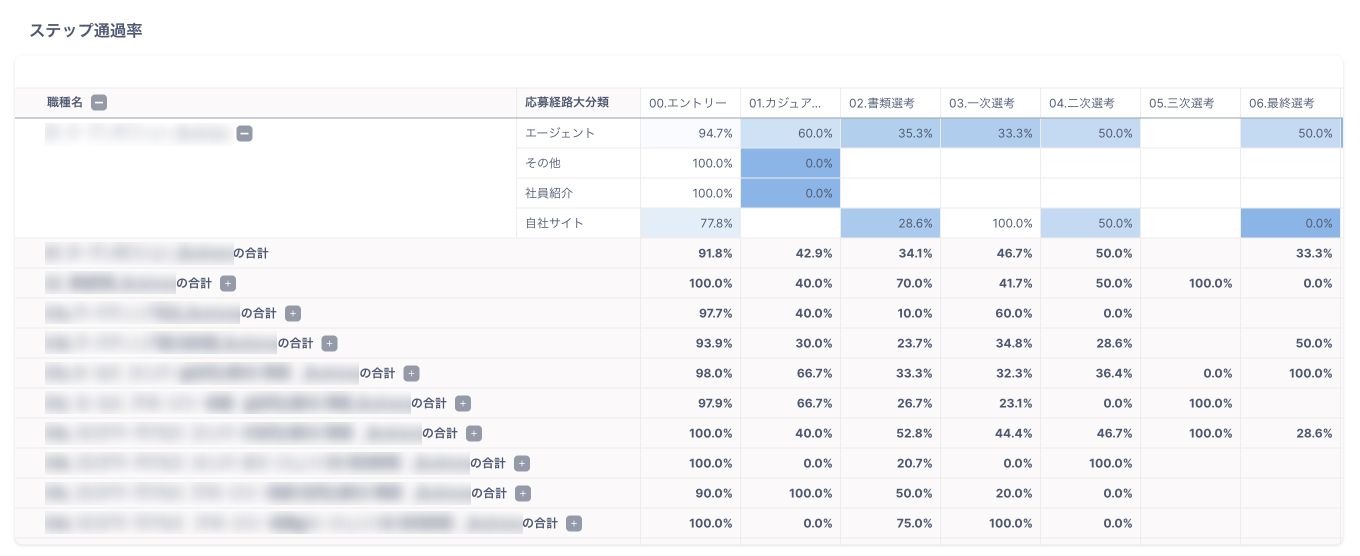
Task: Expand the subtotal row with 20.7% 書類選考
Action: (x=522, y=463)
